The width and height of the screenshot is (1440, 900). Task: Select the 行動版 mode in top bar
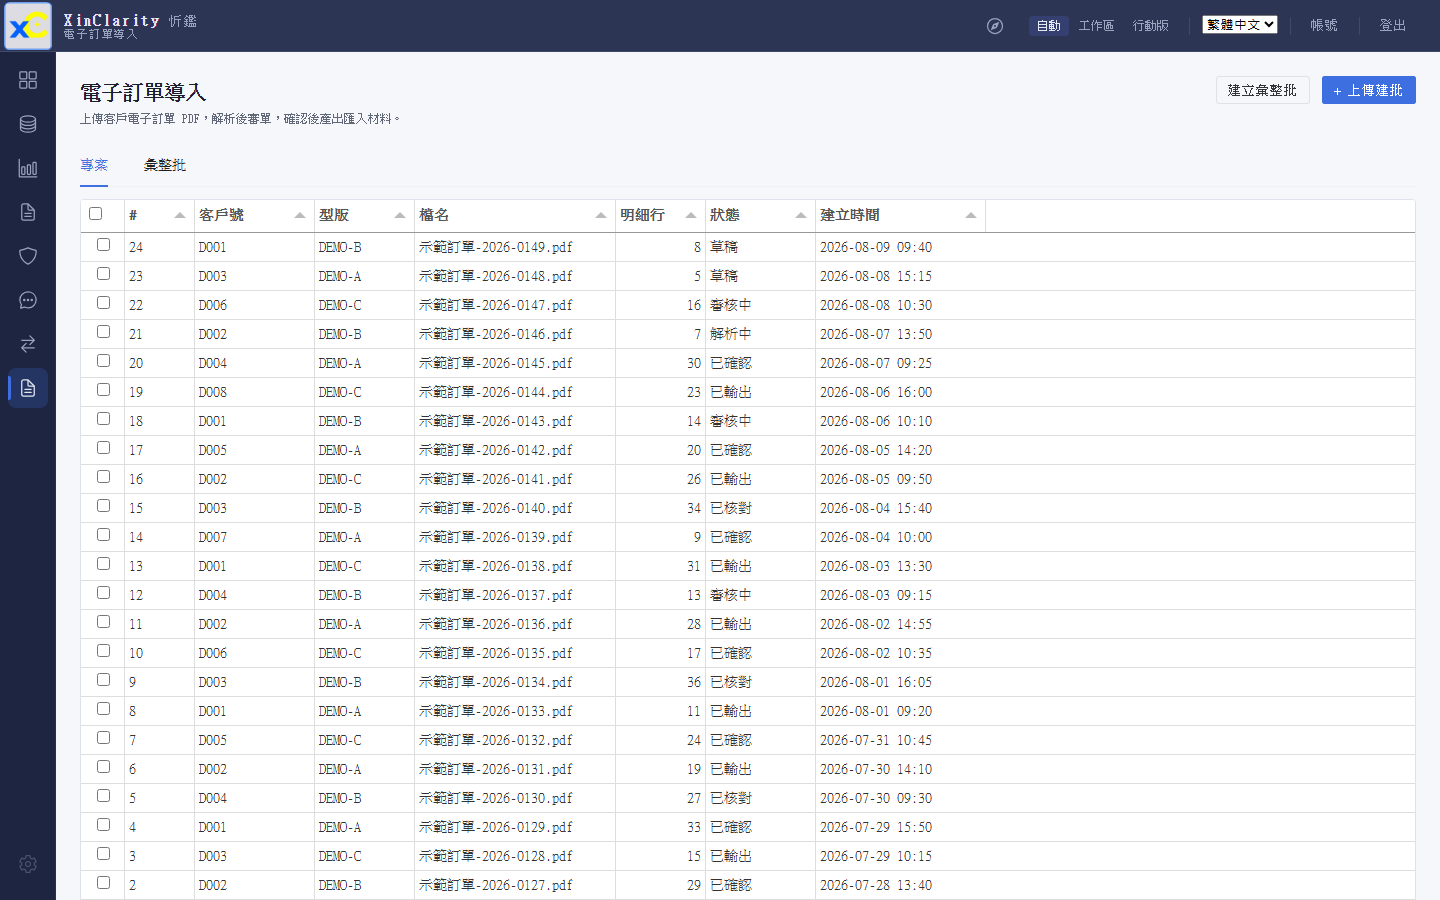[x=1151, y=26]
